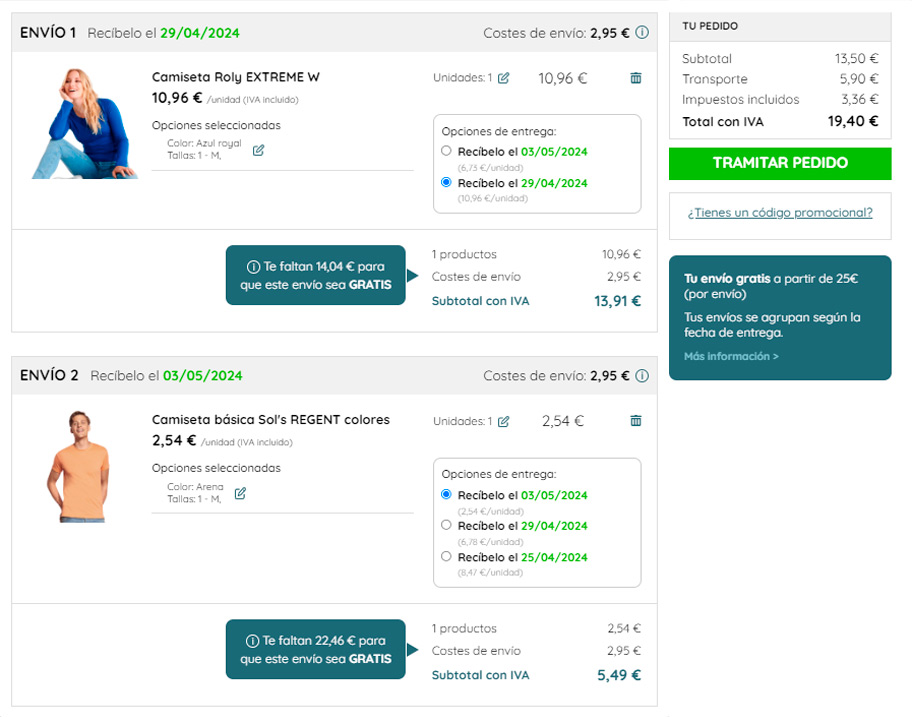Edit Arena color and size options

coord(240,493)
